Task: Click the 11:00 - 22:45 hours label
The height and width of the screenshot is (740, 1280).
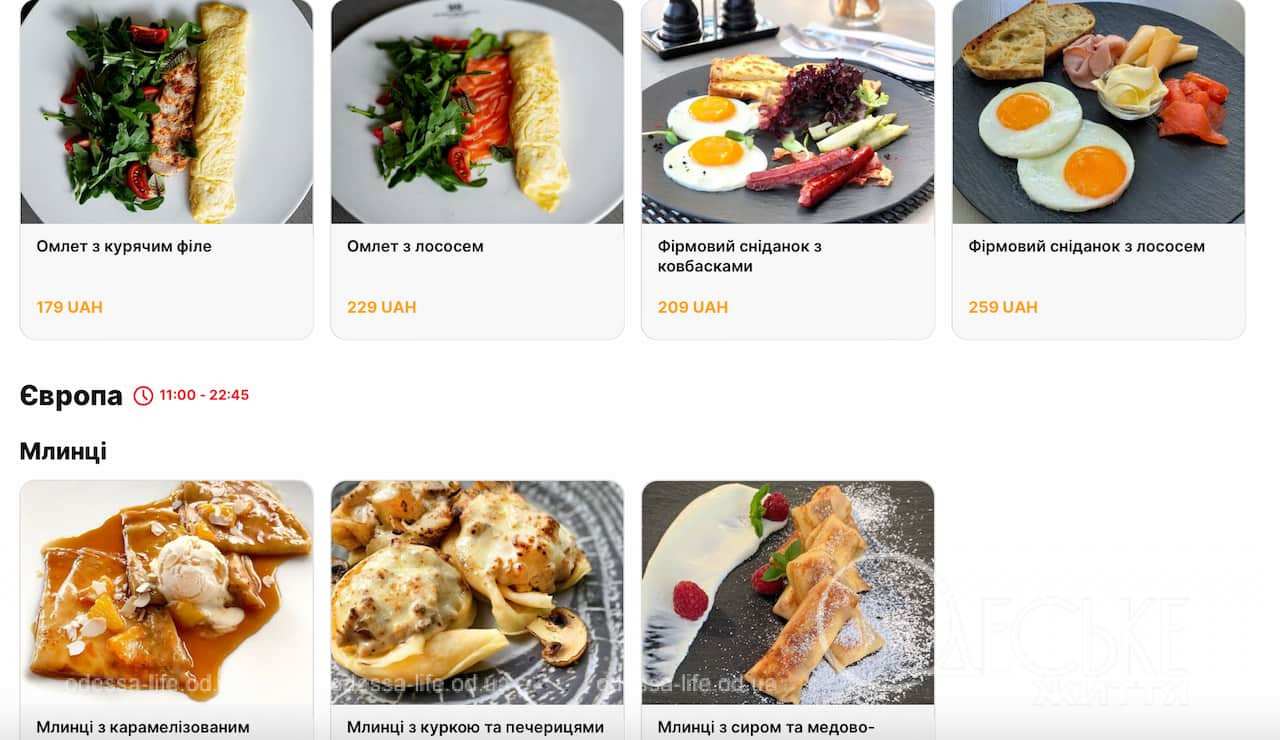Action: pos(204,395)
